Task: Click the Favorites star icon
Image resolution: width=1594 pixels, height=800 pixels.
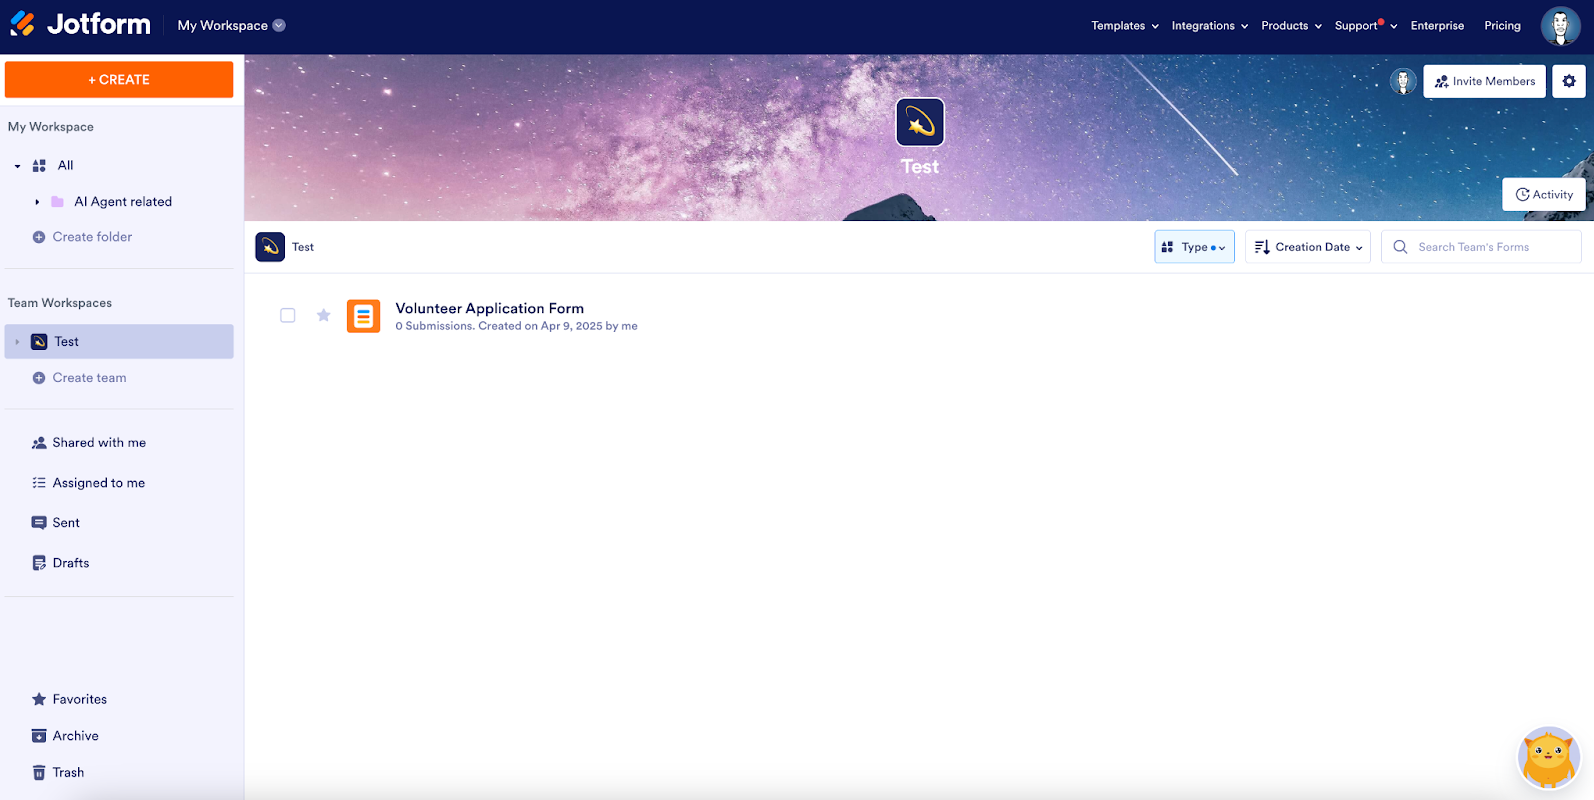Action: click(x=39, y=699)
